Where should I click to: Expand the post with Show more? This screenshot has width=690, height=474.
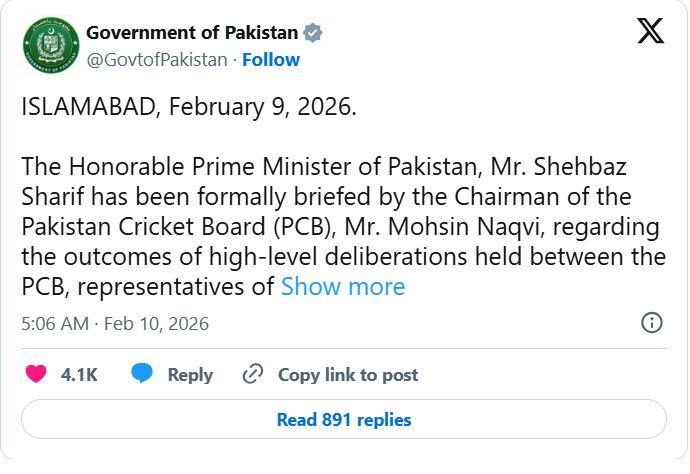[x=343, y=287]
